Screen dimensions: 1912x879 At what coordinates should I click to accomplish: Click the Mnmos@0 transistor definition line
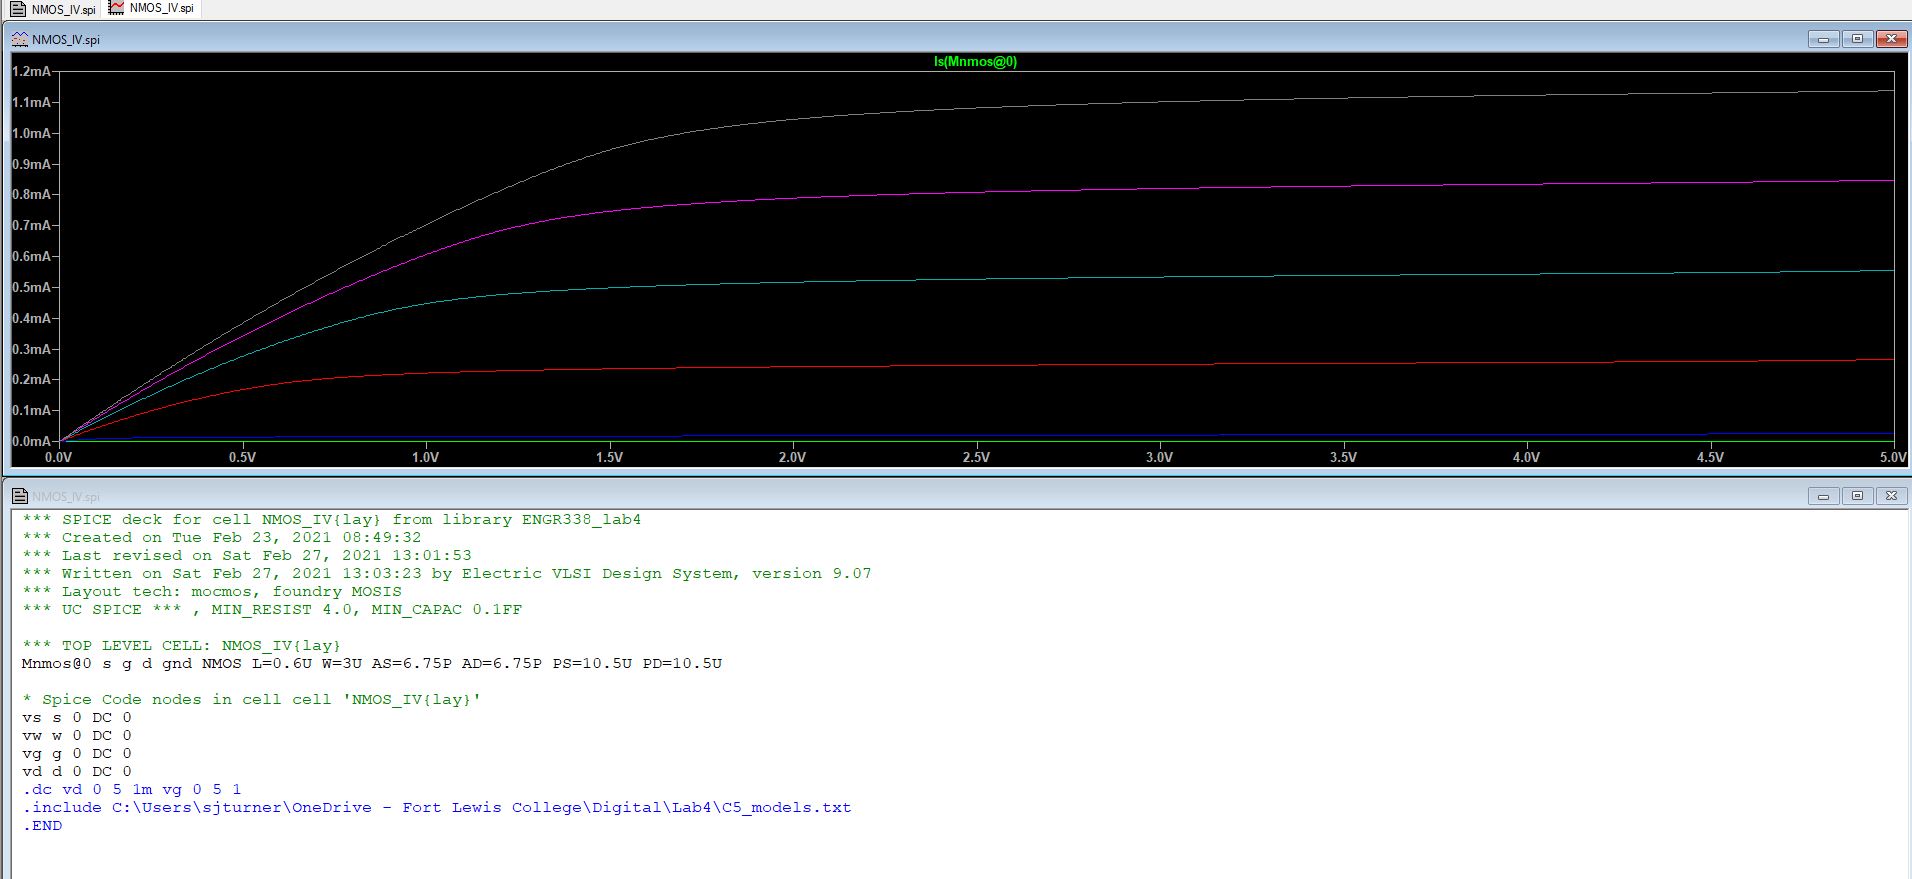[x=371, y=664]
